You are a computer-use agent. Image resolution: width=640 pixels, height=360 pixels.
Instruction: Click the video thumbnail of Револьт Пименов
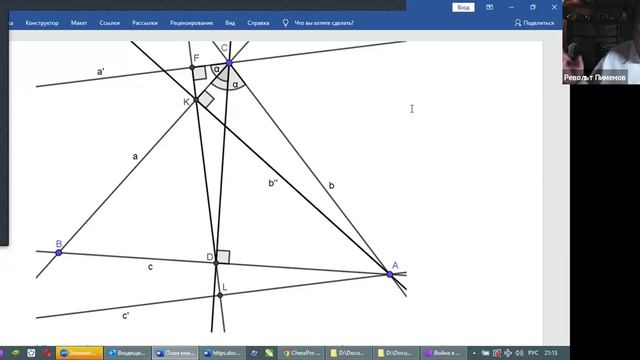601,42
